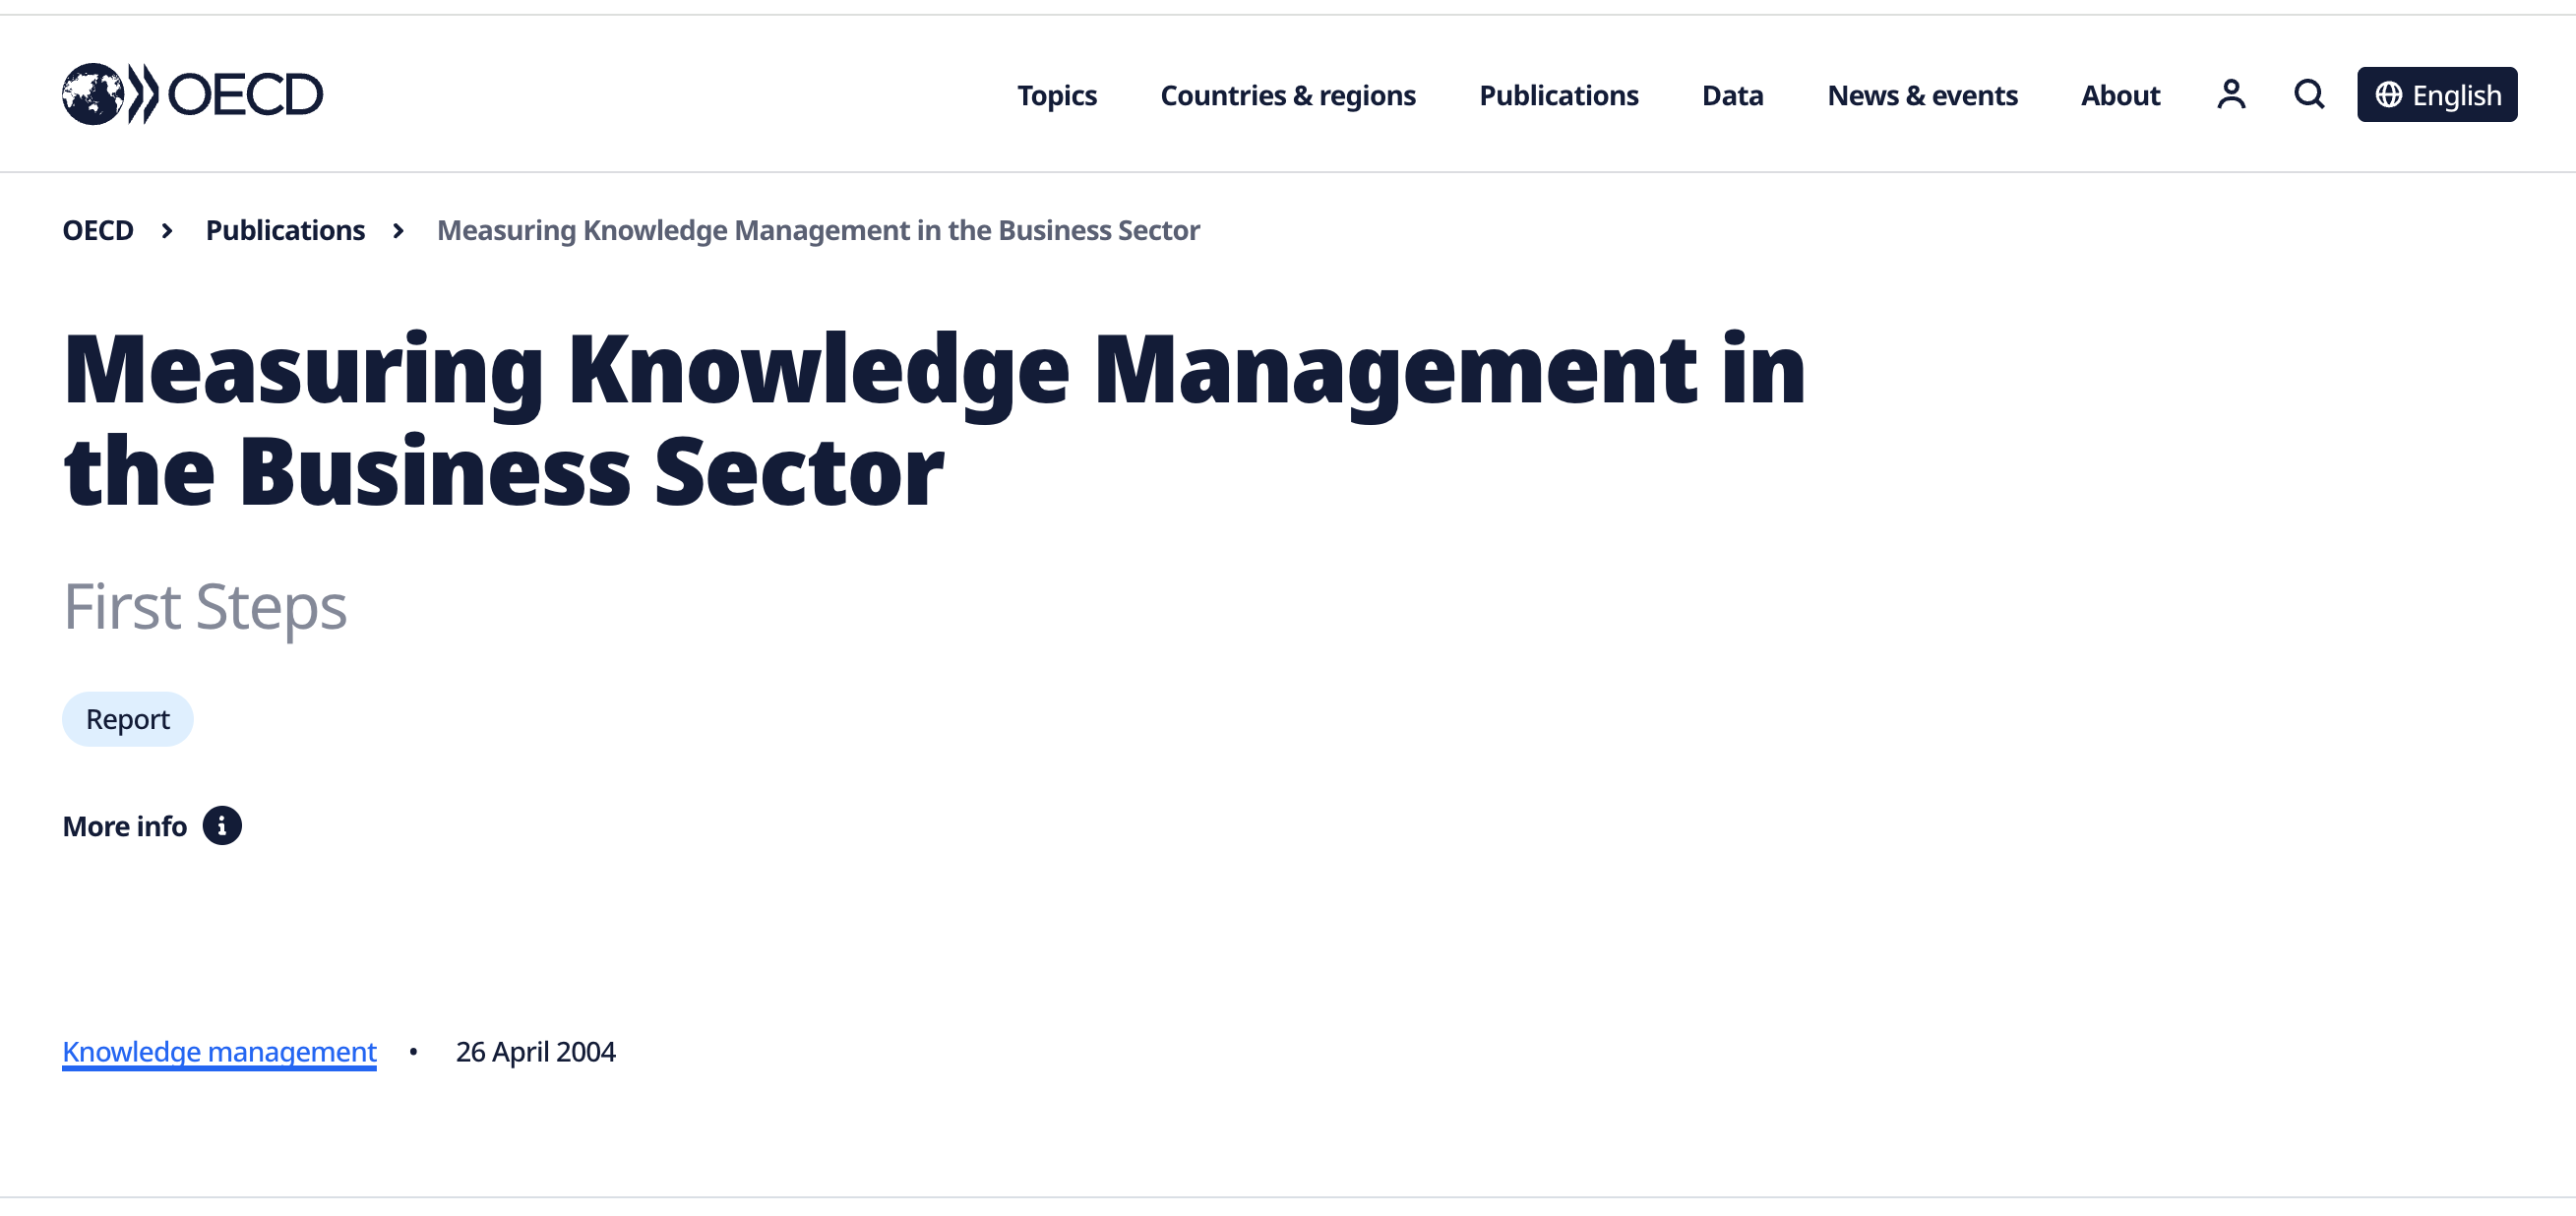Screen dimensions: 2576x1216
Task: Go to the OECD breadcrumb link
Action: 98,230
